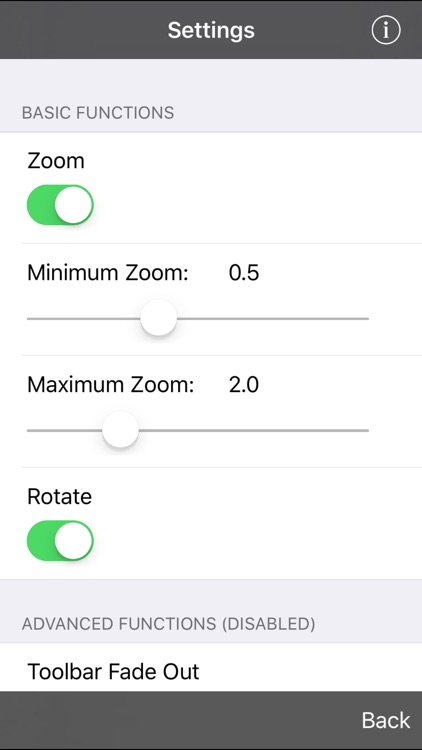Click the Zoom label text
The width and height of the screenshot is (422, 750).
[x=56, y=161]
